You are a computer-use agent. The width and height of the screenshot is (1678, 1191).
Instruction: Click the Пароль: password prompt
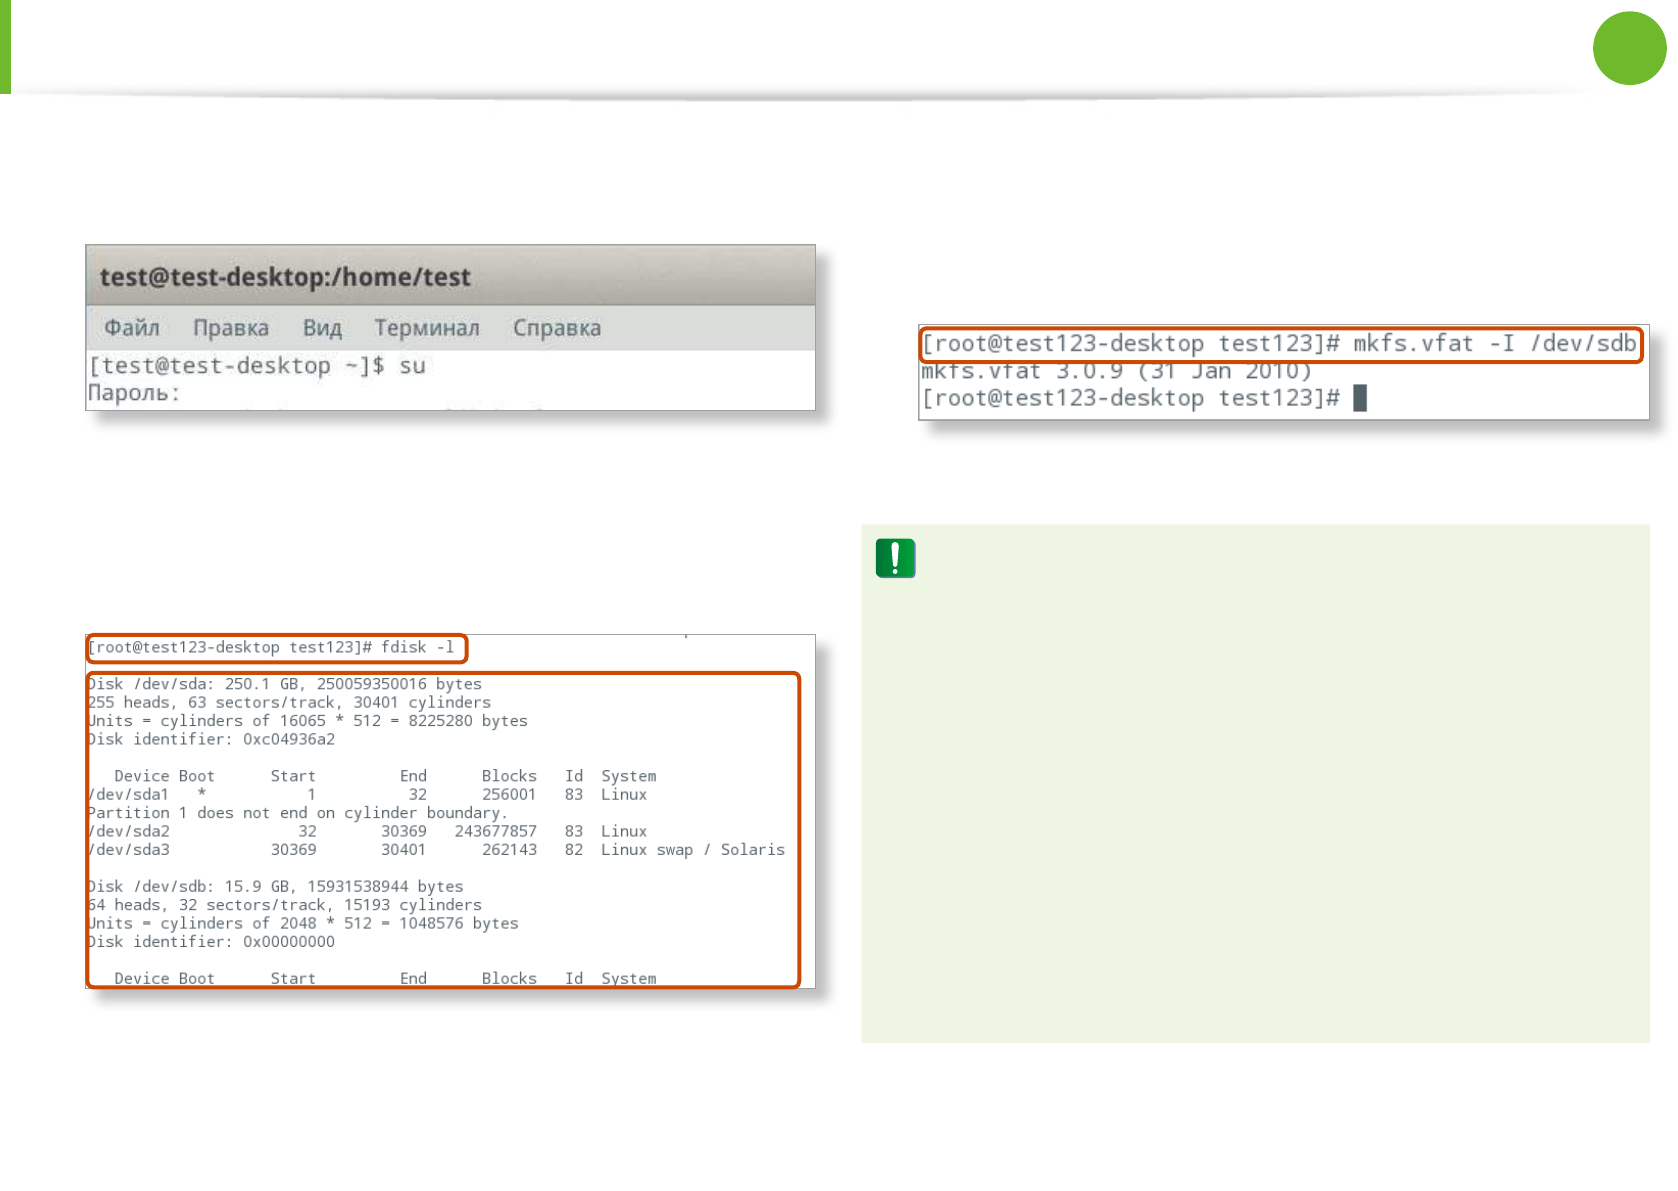tap(134, 393)
